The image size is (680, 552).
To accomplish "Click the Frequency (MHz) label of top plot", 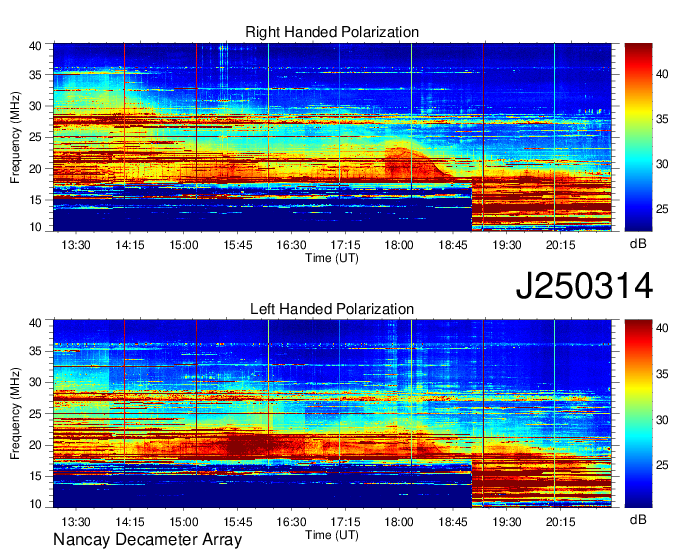I will tap(15, 137).
